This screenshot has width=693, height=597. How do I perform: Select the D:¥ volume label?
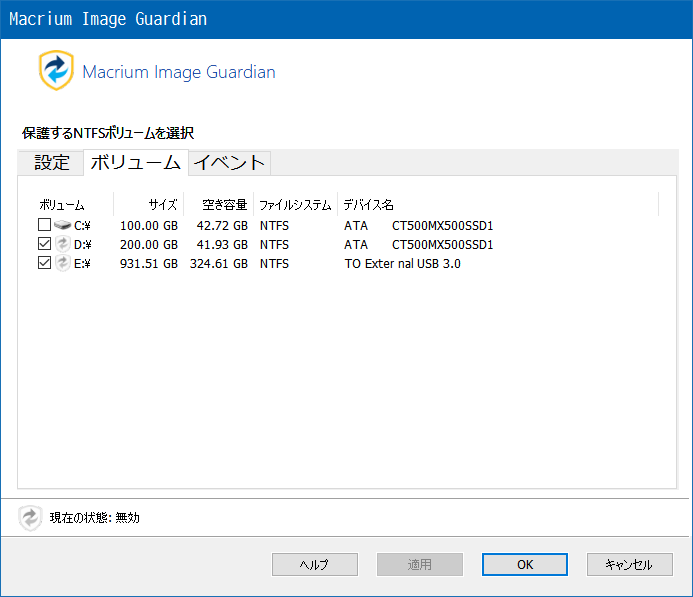82,244
